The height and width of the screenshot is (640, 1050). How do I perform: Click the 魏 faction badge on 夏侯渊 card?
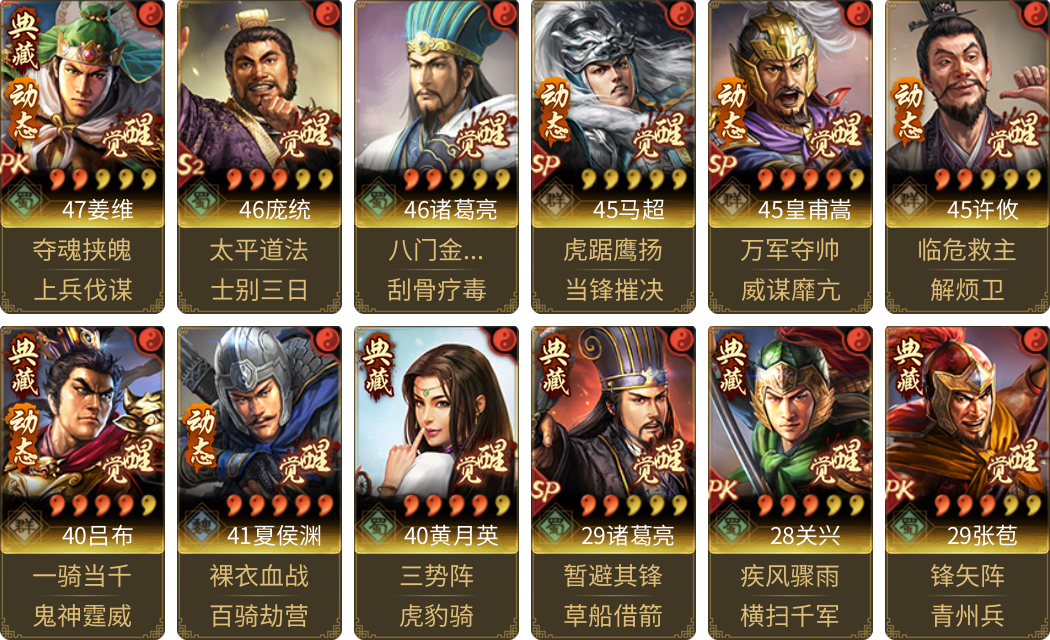202,526
